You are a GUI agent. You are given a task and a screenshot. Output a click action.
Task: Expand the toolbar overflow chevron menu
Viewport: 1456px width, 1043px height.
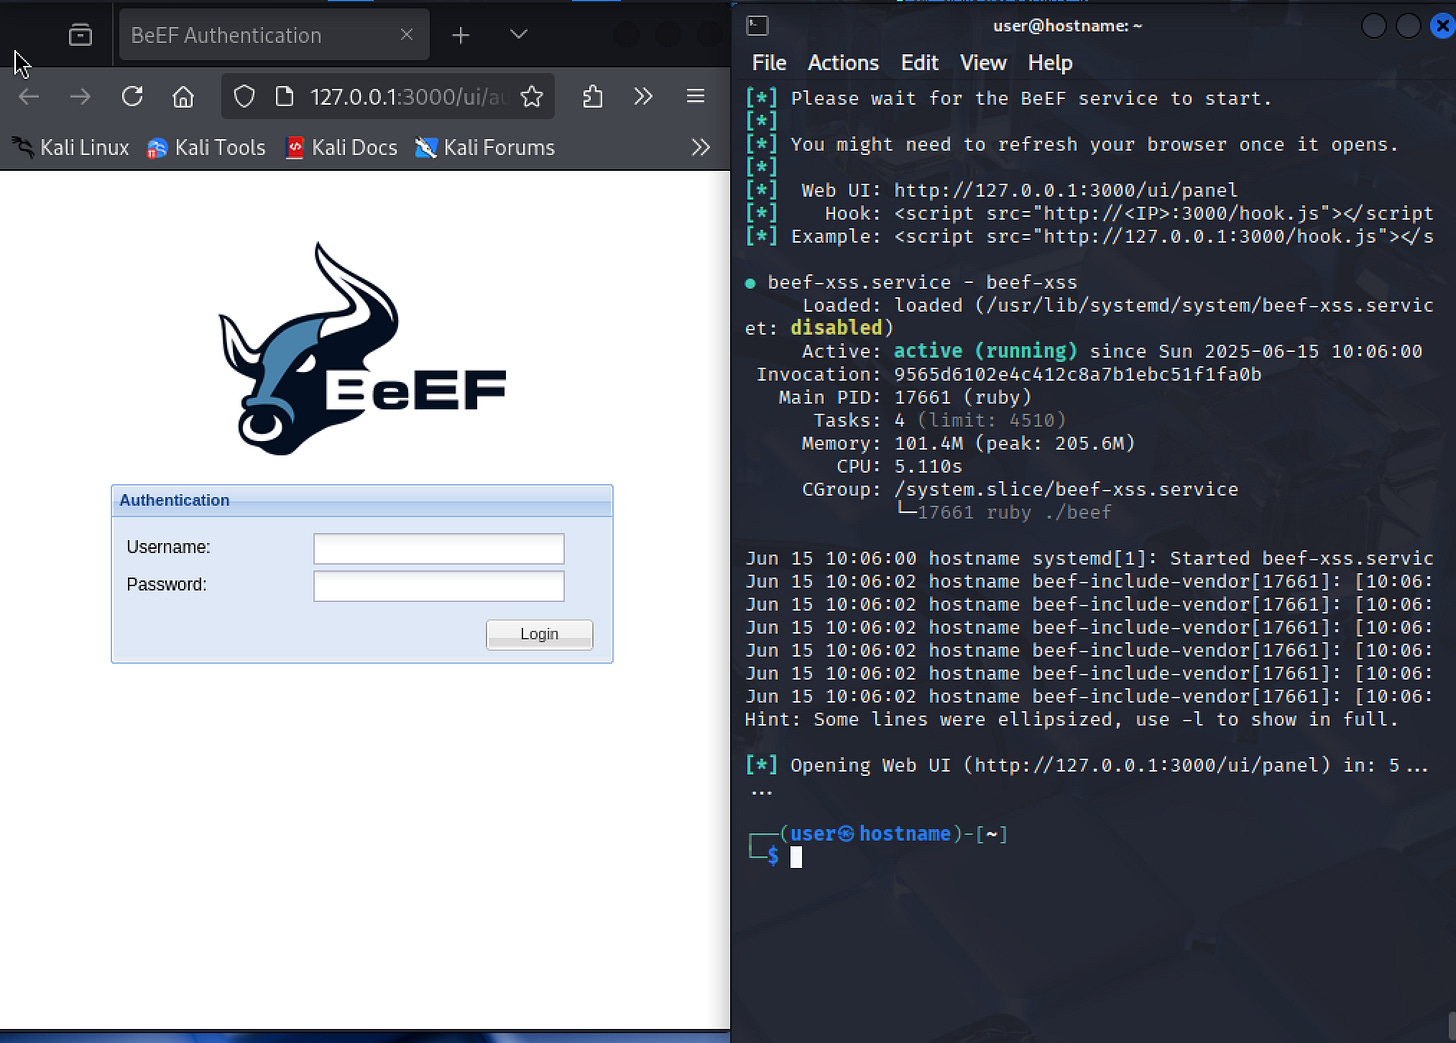[643, 96]
